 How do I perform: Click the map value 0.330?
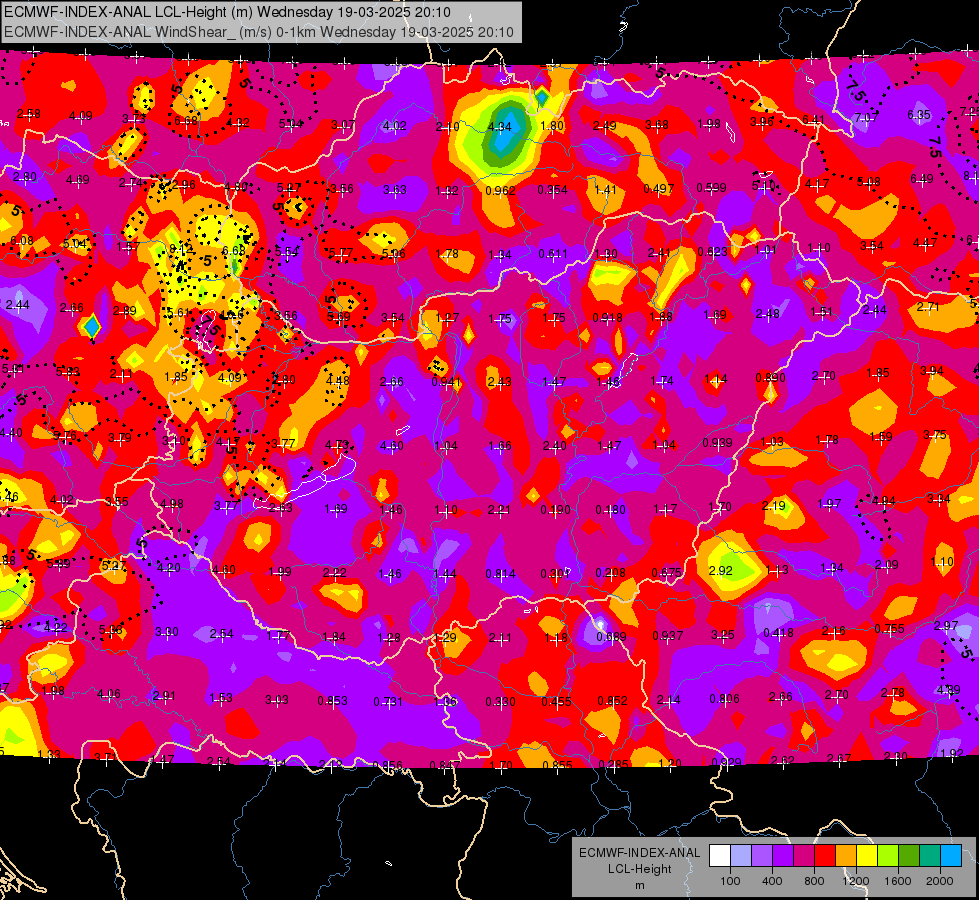(x=501, y=701)
